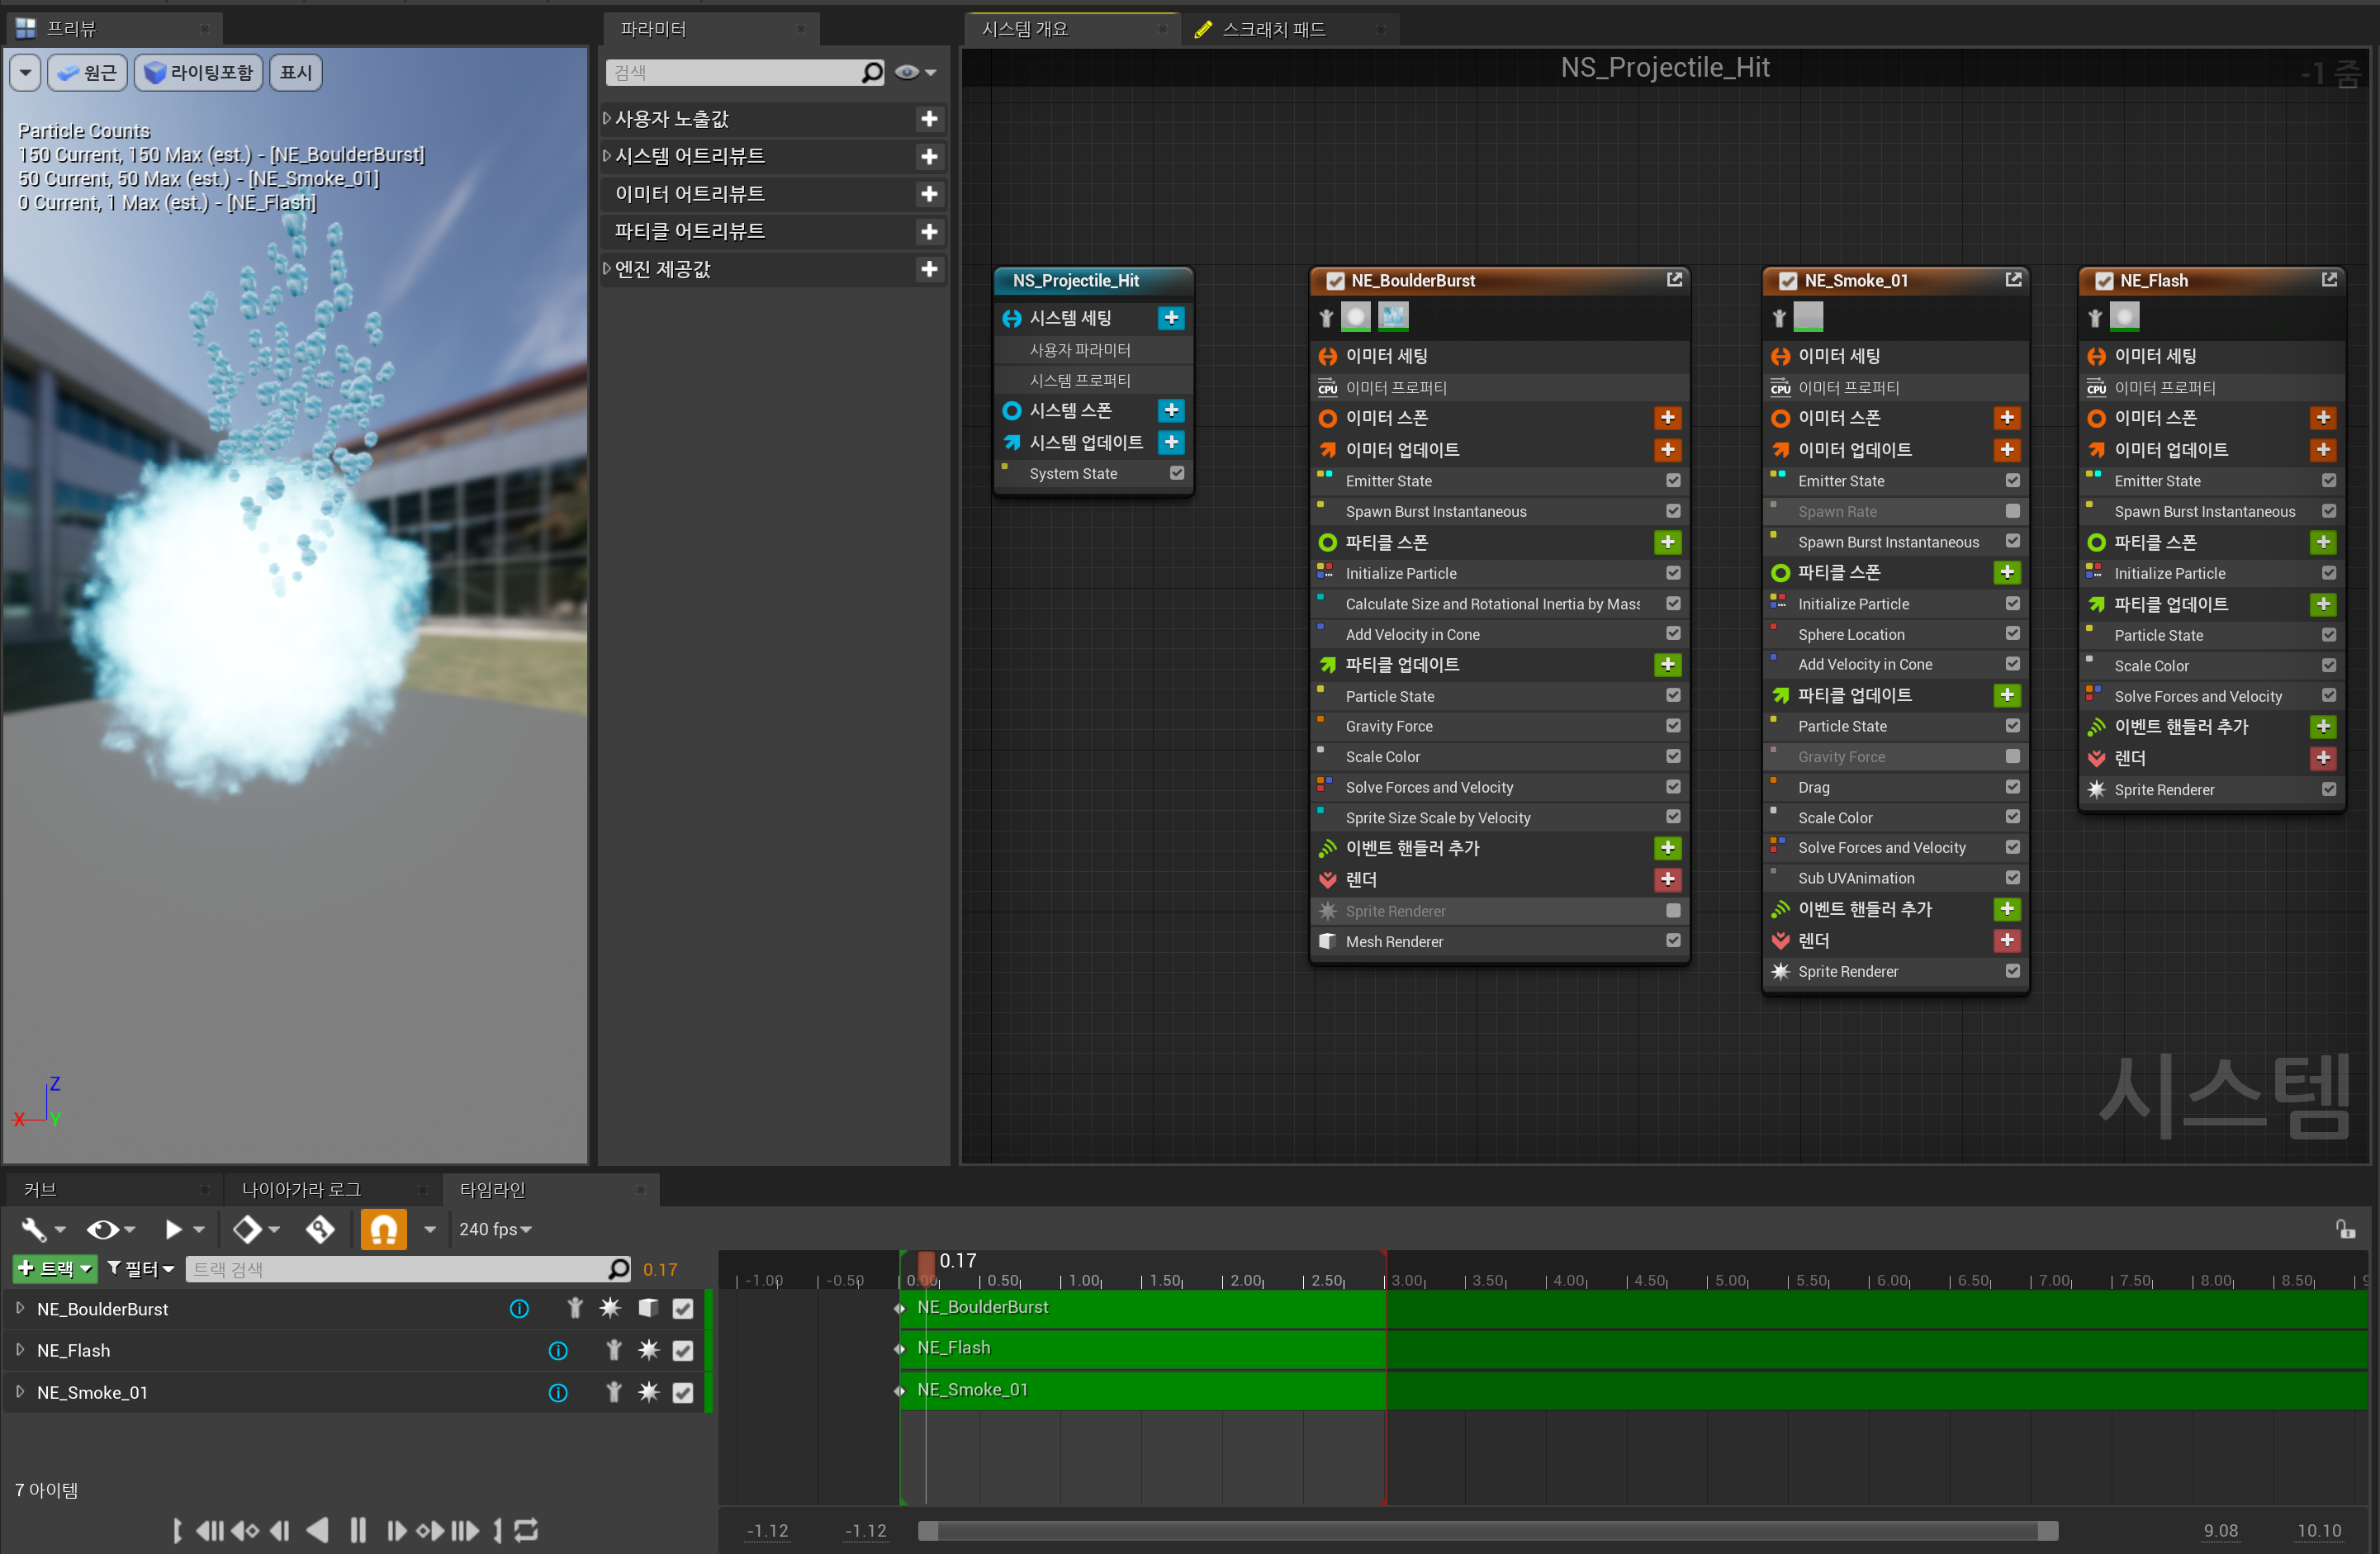Expand the Engine Provided (엔진 제공값) section
This screenshot has height=1554, width=2380.
[607, 269]
